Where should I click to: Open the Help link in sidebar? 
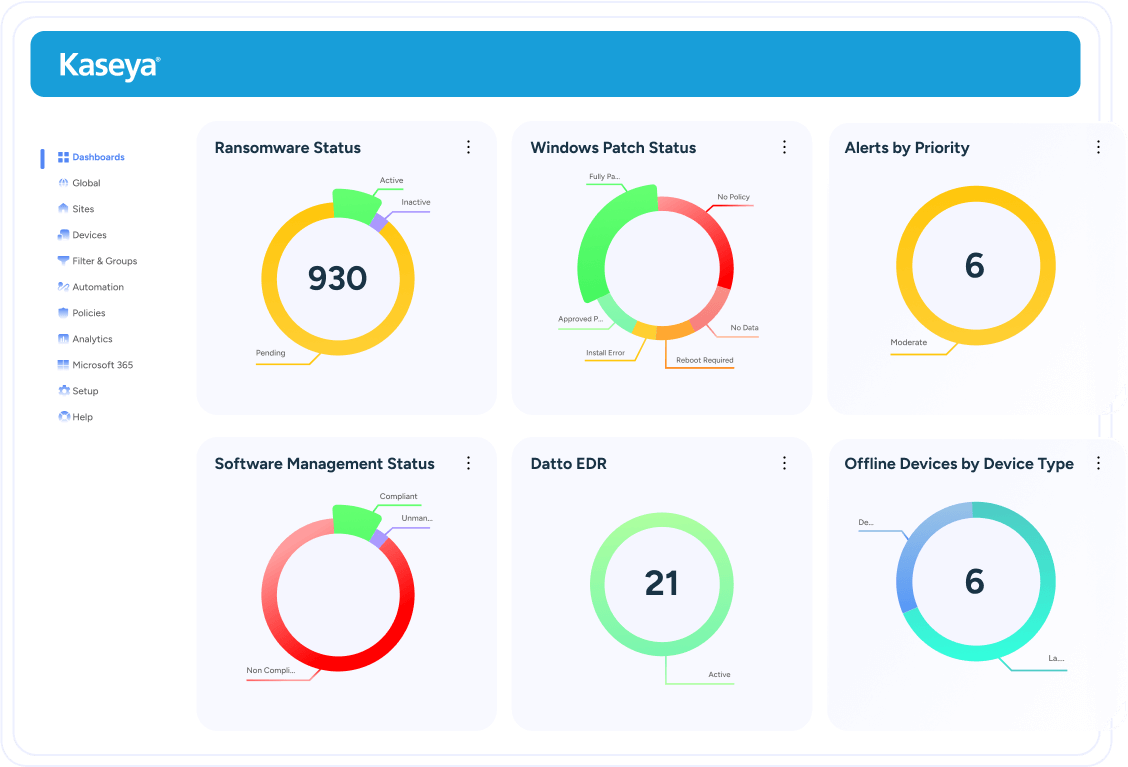[x=82, y=417]
